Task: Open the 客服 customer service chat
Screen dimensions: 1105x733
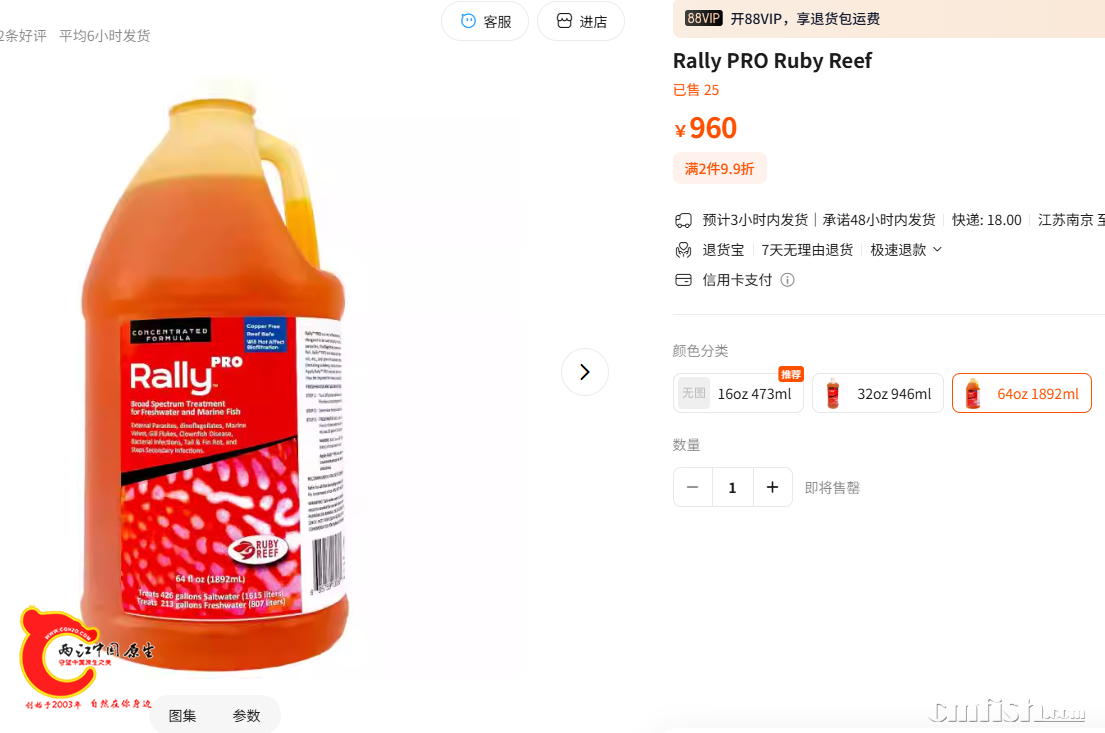Action: pos(485,21)
